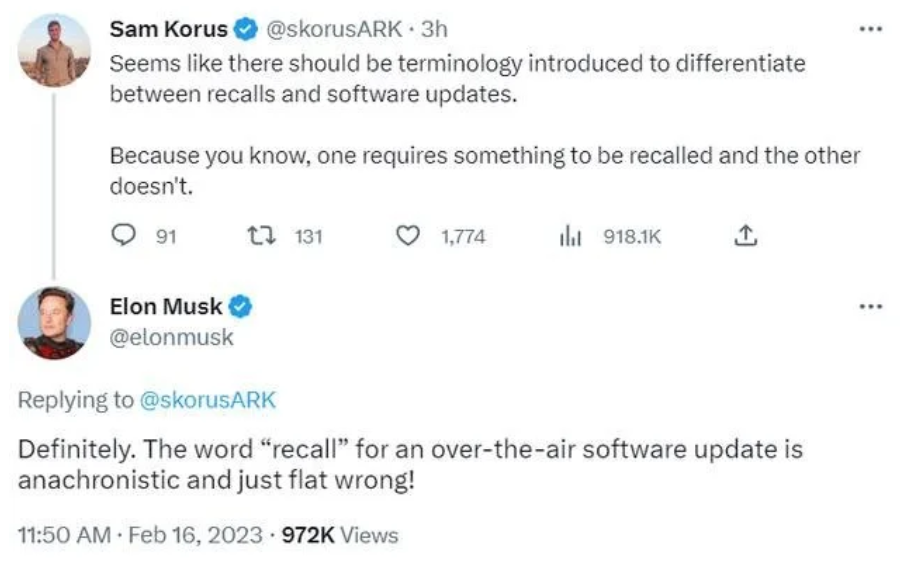Click the reply icon on Sam Korus's tweet
Screen dimensions: 900x561
(x=123, y=236)
